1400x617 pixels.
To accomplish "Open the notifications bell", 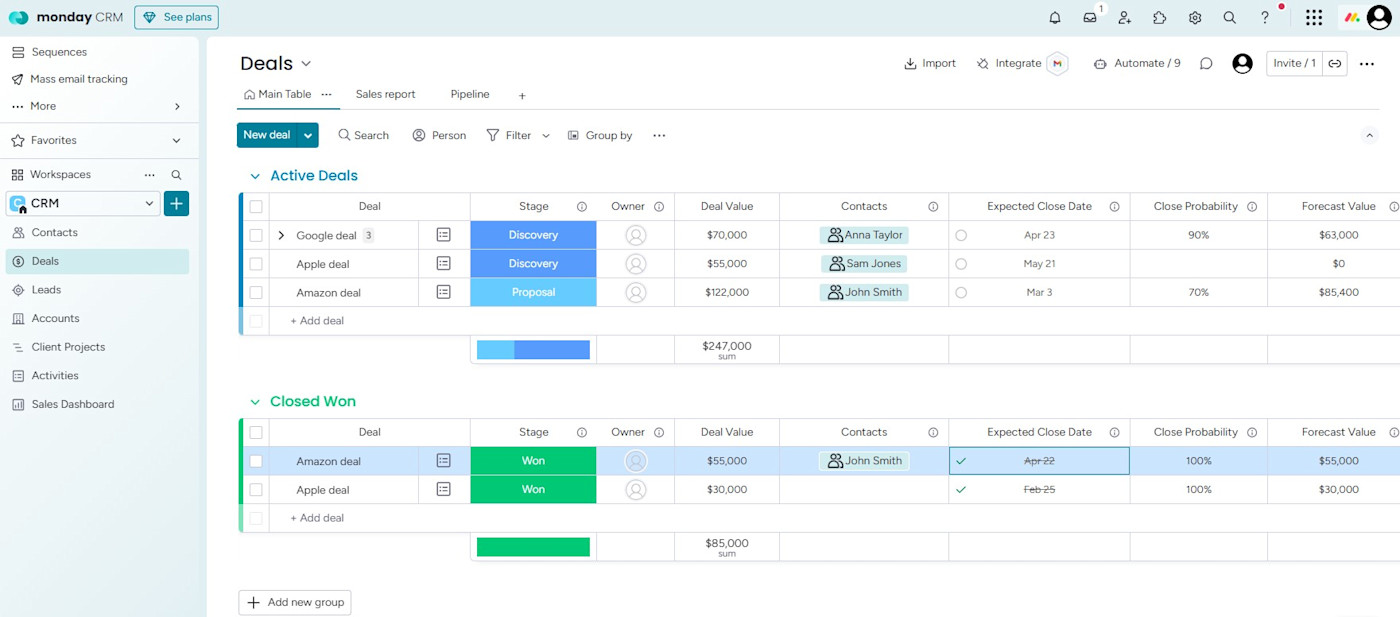I will tap(1054, 18).
